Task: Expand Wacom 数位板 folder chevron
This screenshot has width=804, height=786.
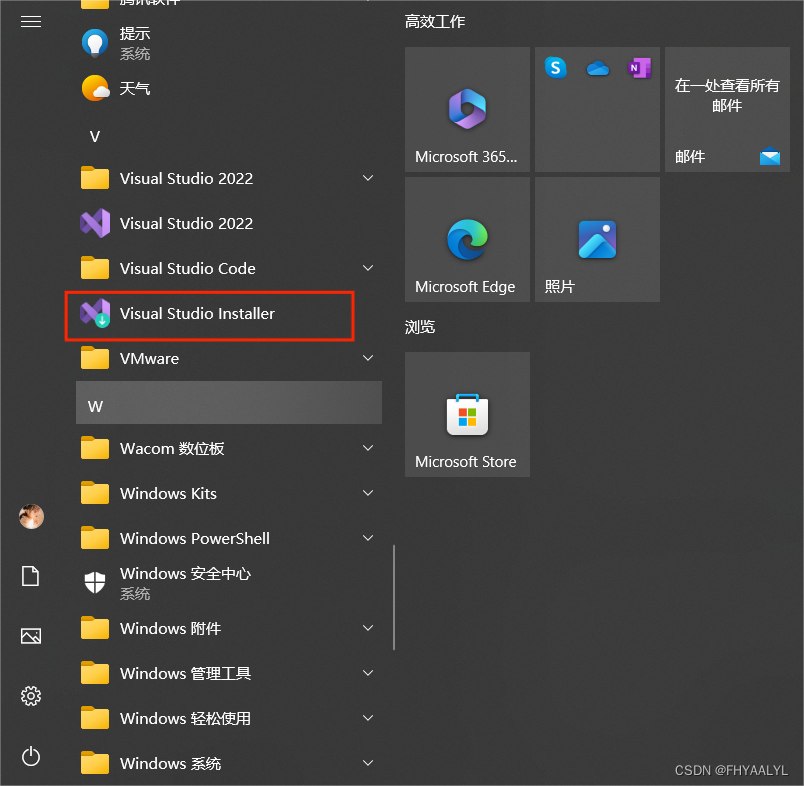Action: point(368,448)
